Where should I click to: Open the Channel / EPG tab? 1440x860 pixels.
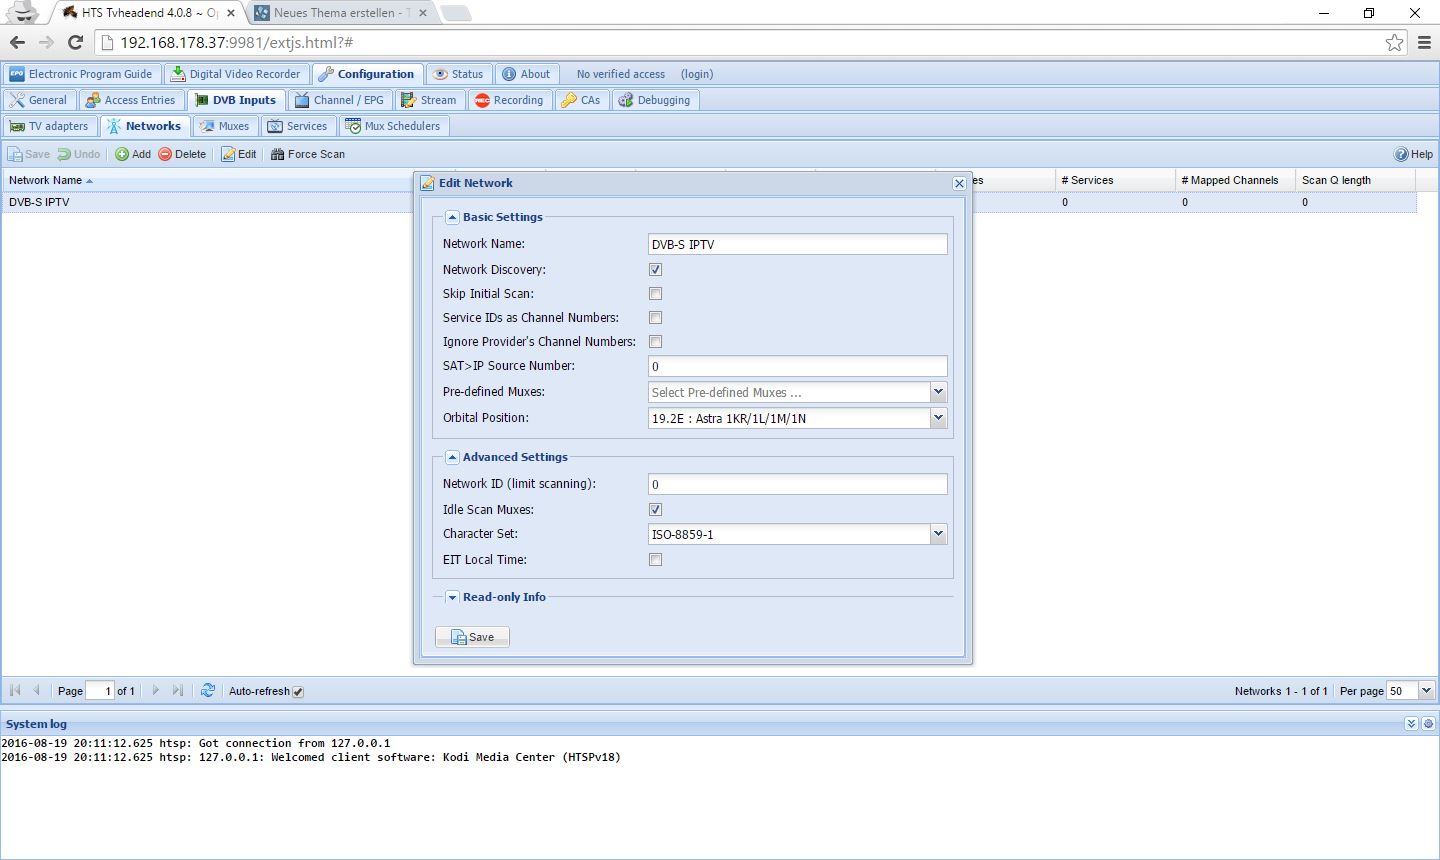(339, 100)
